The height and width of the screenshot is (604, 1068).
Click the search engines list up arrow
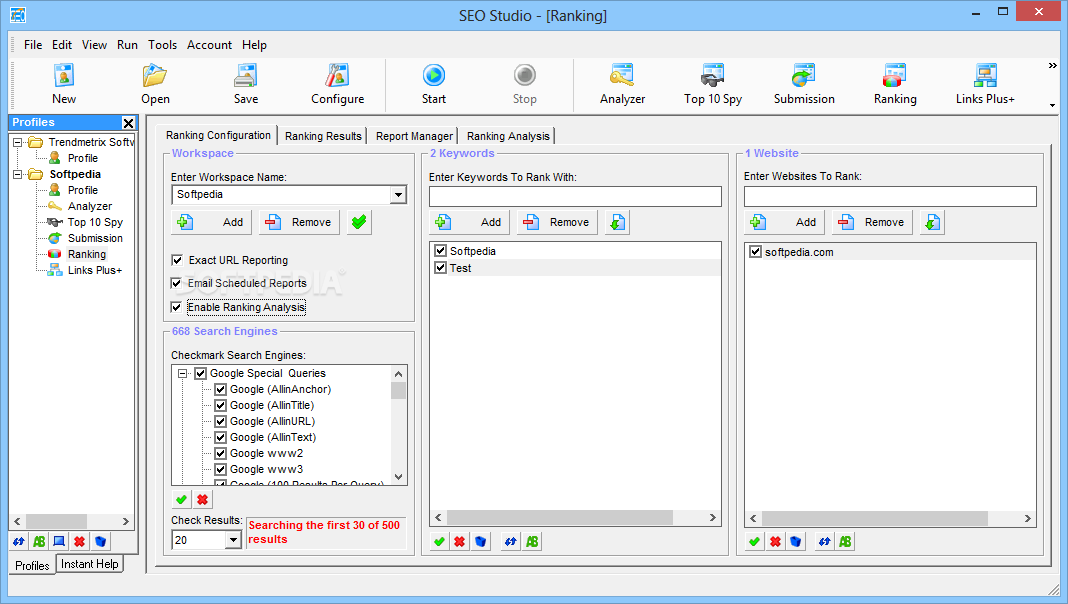pos(398,374)
